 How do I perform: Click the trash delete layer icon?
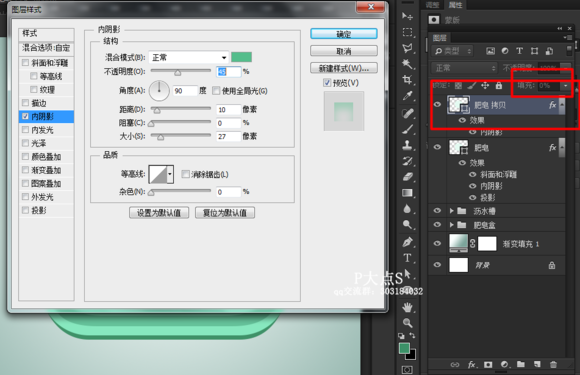tap(553, 365)
